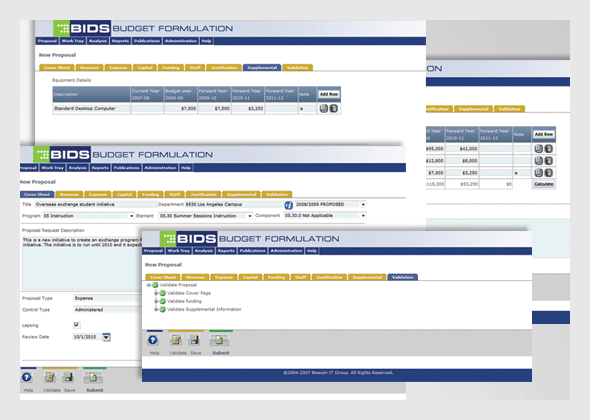Click Save icon in Validation window toolbar
Image resolution: width=590 pixels, height=420 pixels.
(194, 340)
